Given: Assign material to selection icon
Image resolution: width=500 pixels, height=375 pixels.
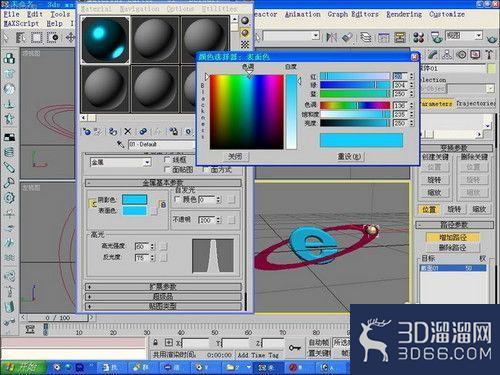Looking at the screenshot, I should [113, 132].
